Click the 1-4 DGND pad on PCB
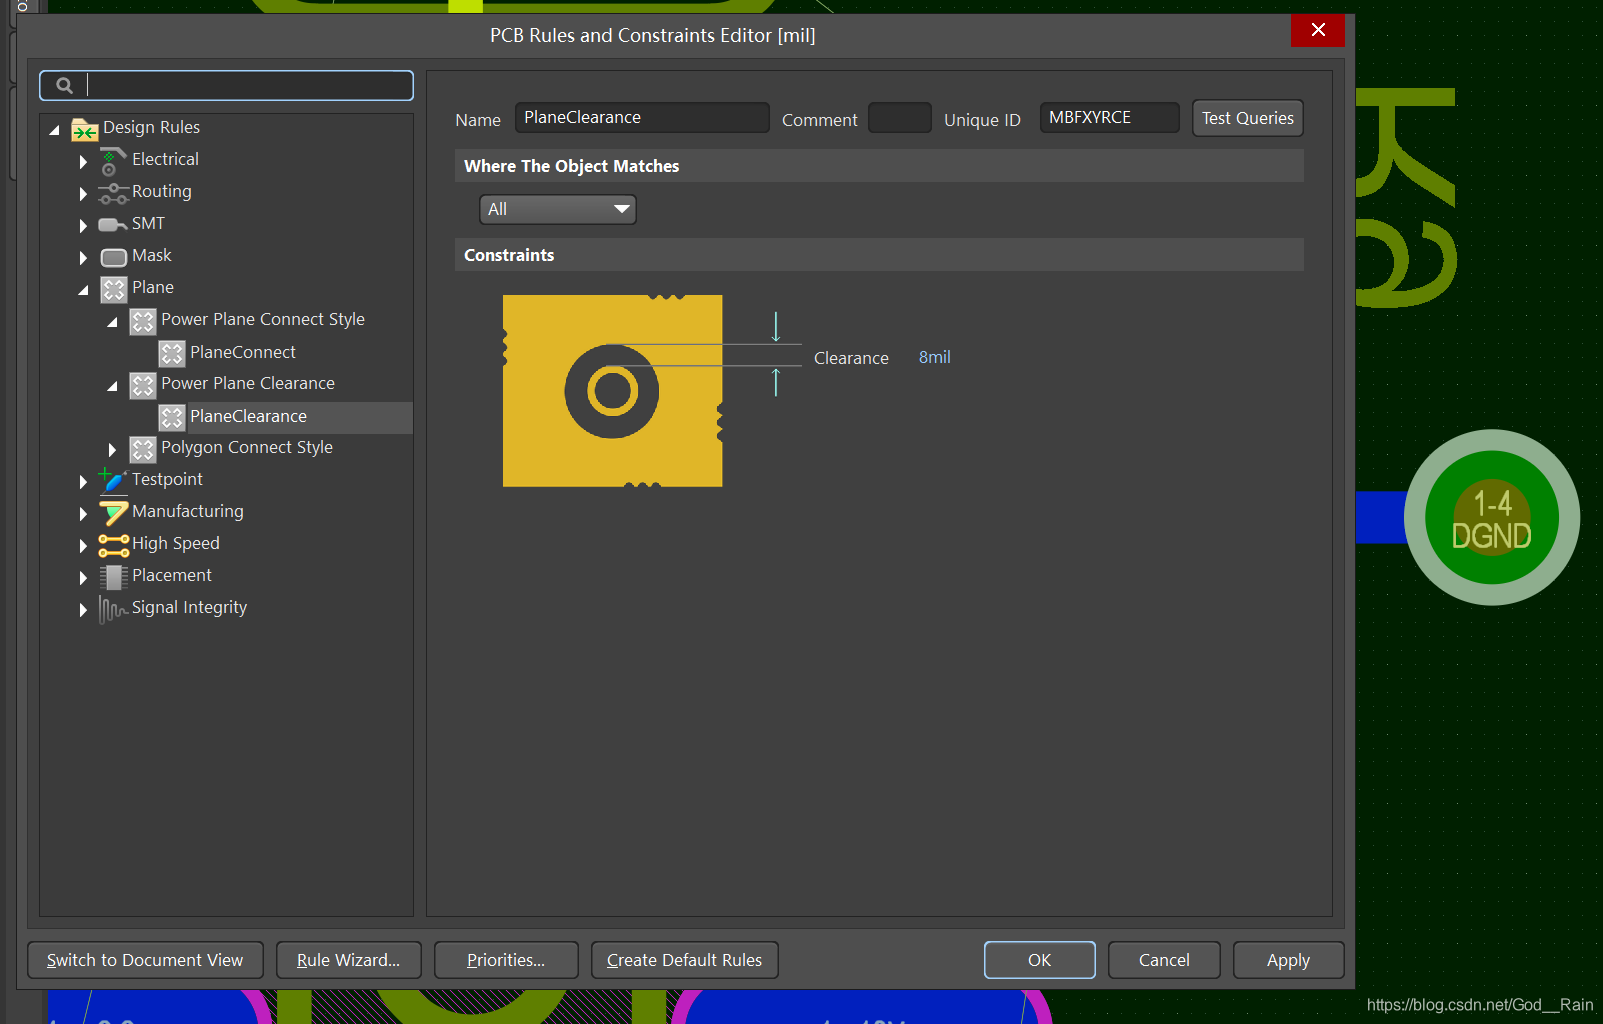The height and width of the screenshot is (1024, 1603). click(x=1492, y=517)
